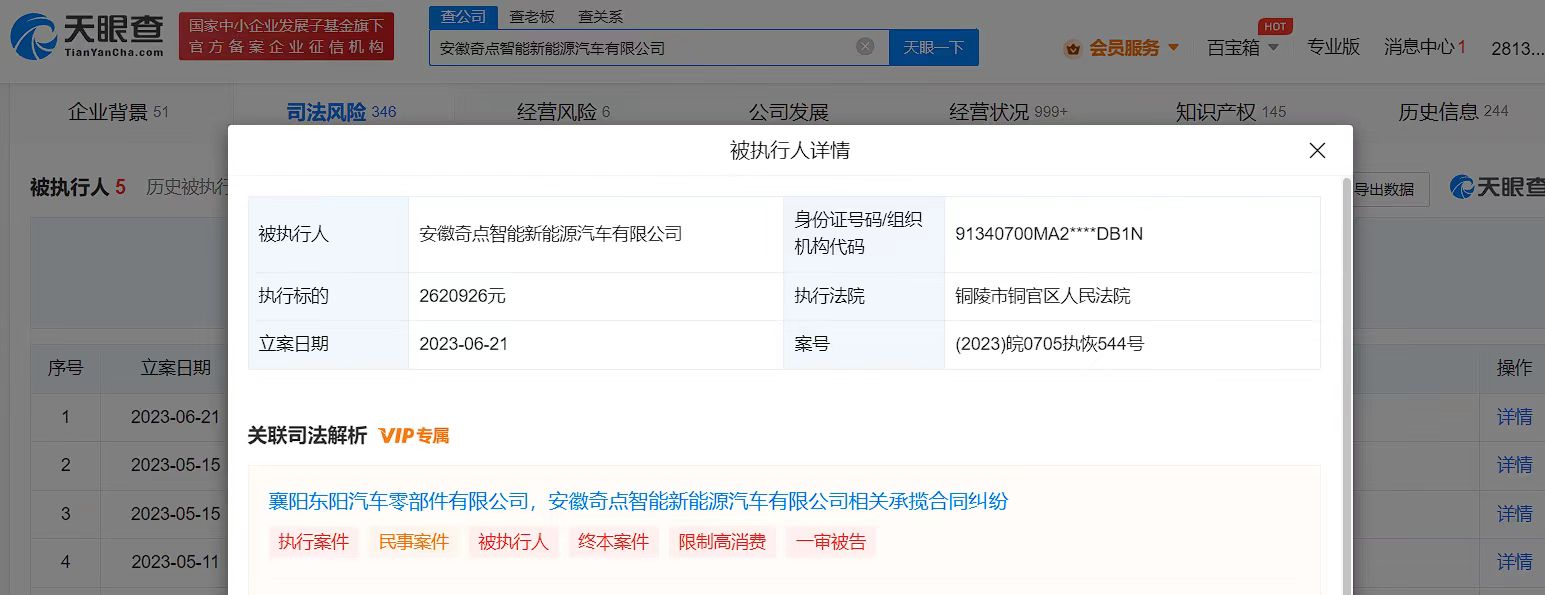Click the company name search input field
This screenshot has height=595, width=1545.
click(640, 48)
